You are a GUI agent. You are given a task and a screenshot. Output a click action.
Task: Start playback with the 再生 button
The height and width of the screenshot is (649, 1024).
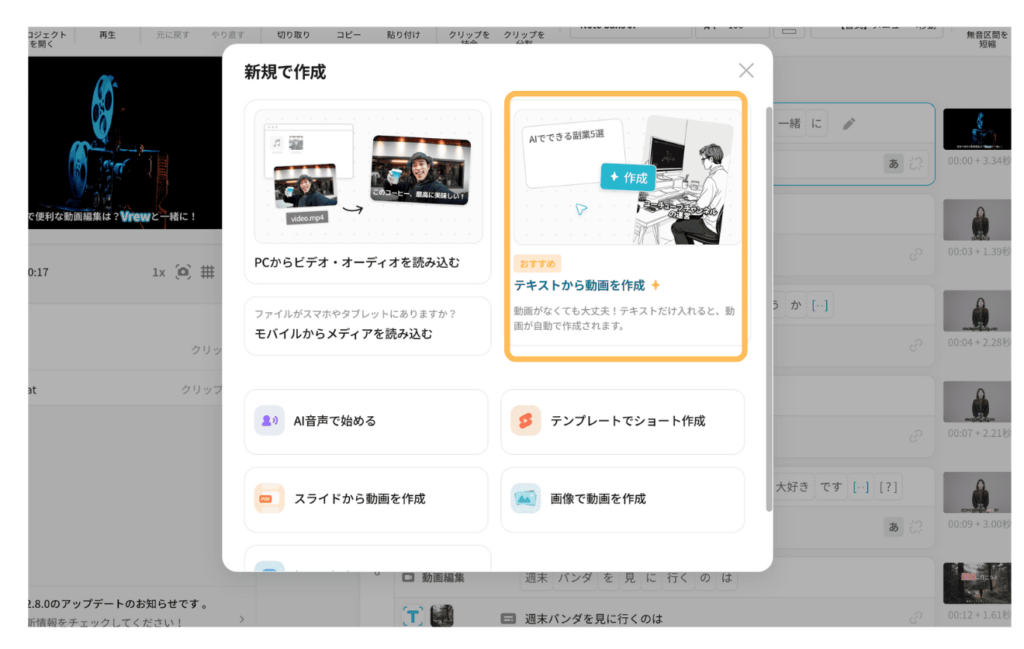107,33
